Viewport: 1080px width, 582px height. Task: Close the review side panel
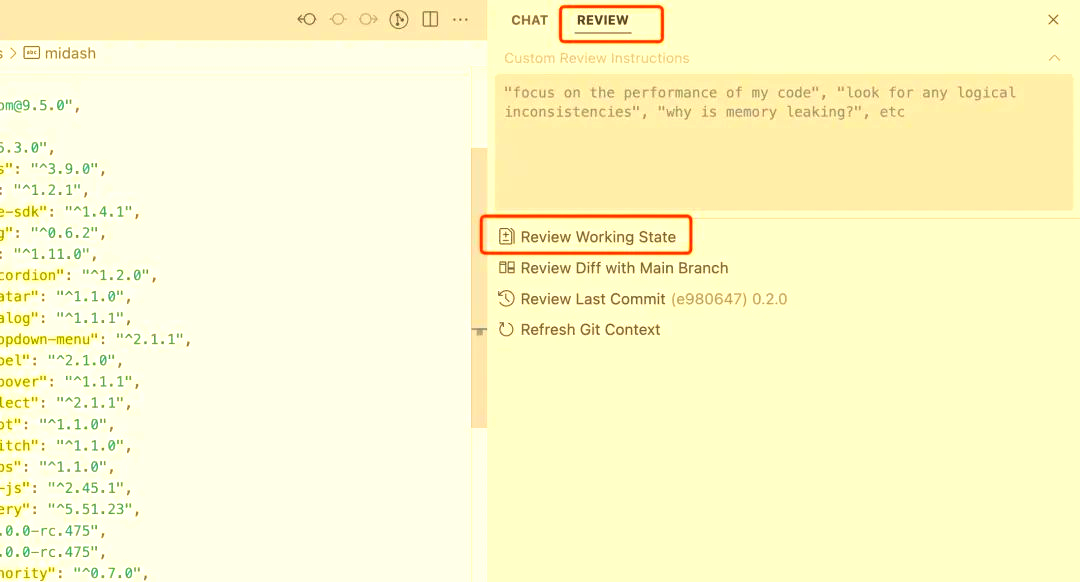point(1053,20)
